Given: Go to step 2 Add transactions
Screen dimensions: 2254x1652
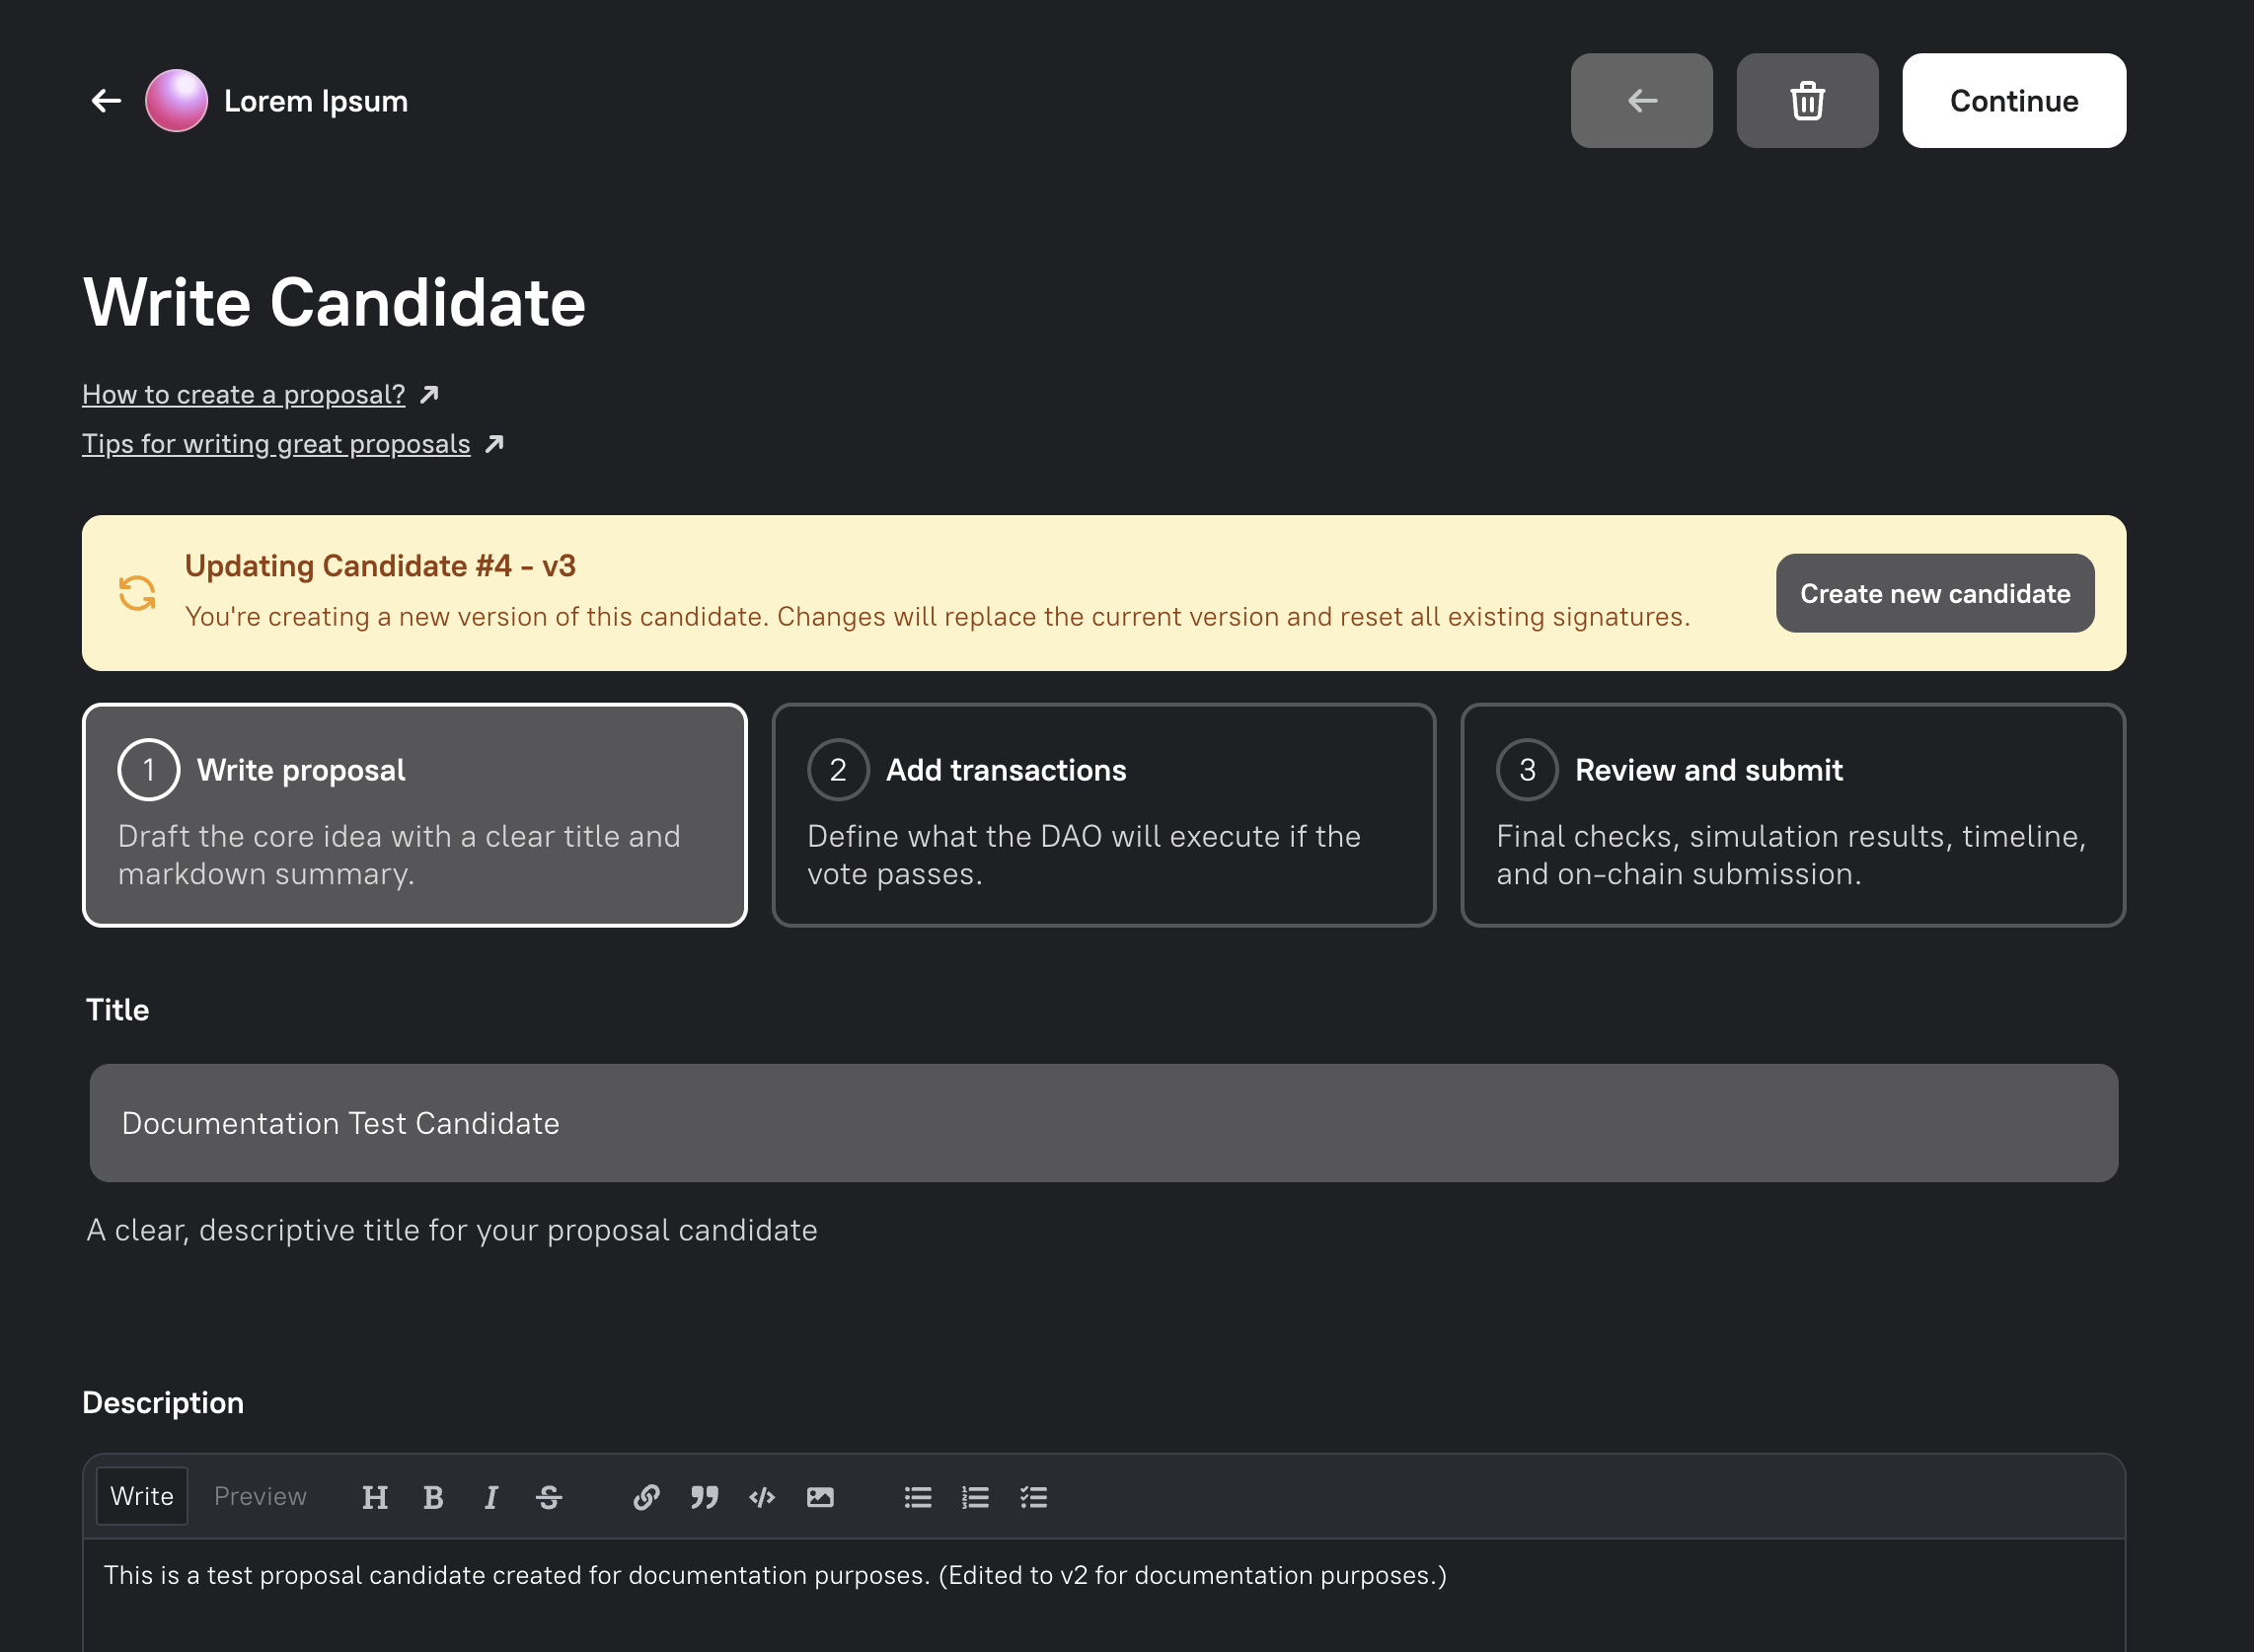Looking at the screenshot, I should [x=1104, y=815].
